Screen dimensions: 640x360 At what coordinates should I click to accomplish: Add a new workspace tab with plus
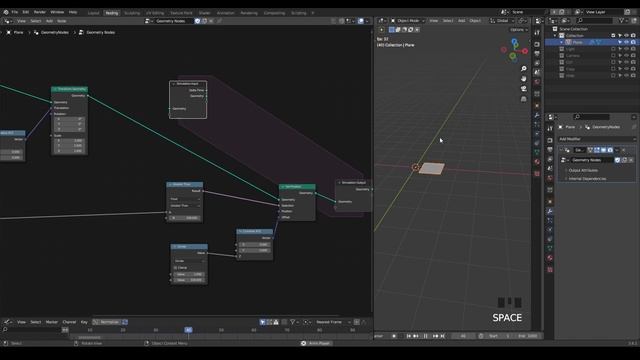click(313, 13)
